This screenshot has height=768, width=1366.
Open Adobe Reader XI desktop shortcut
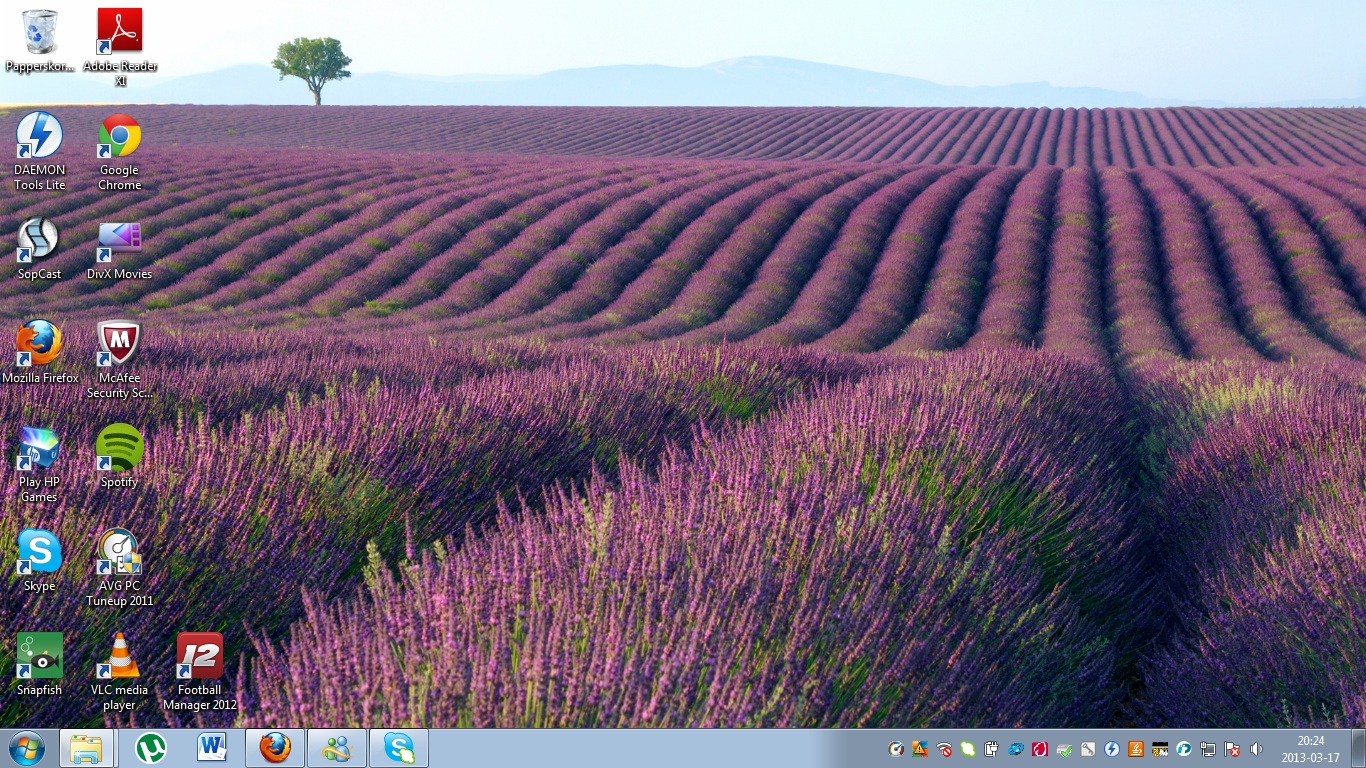[x=119, y=33]
